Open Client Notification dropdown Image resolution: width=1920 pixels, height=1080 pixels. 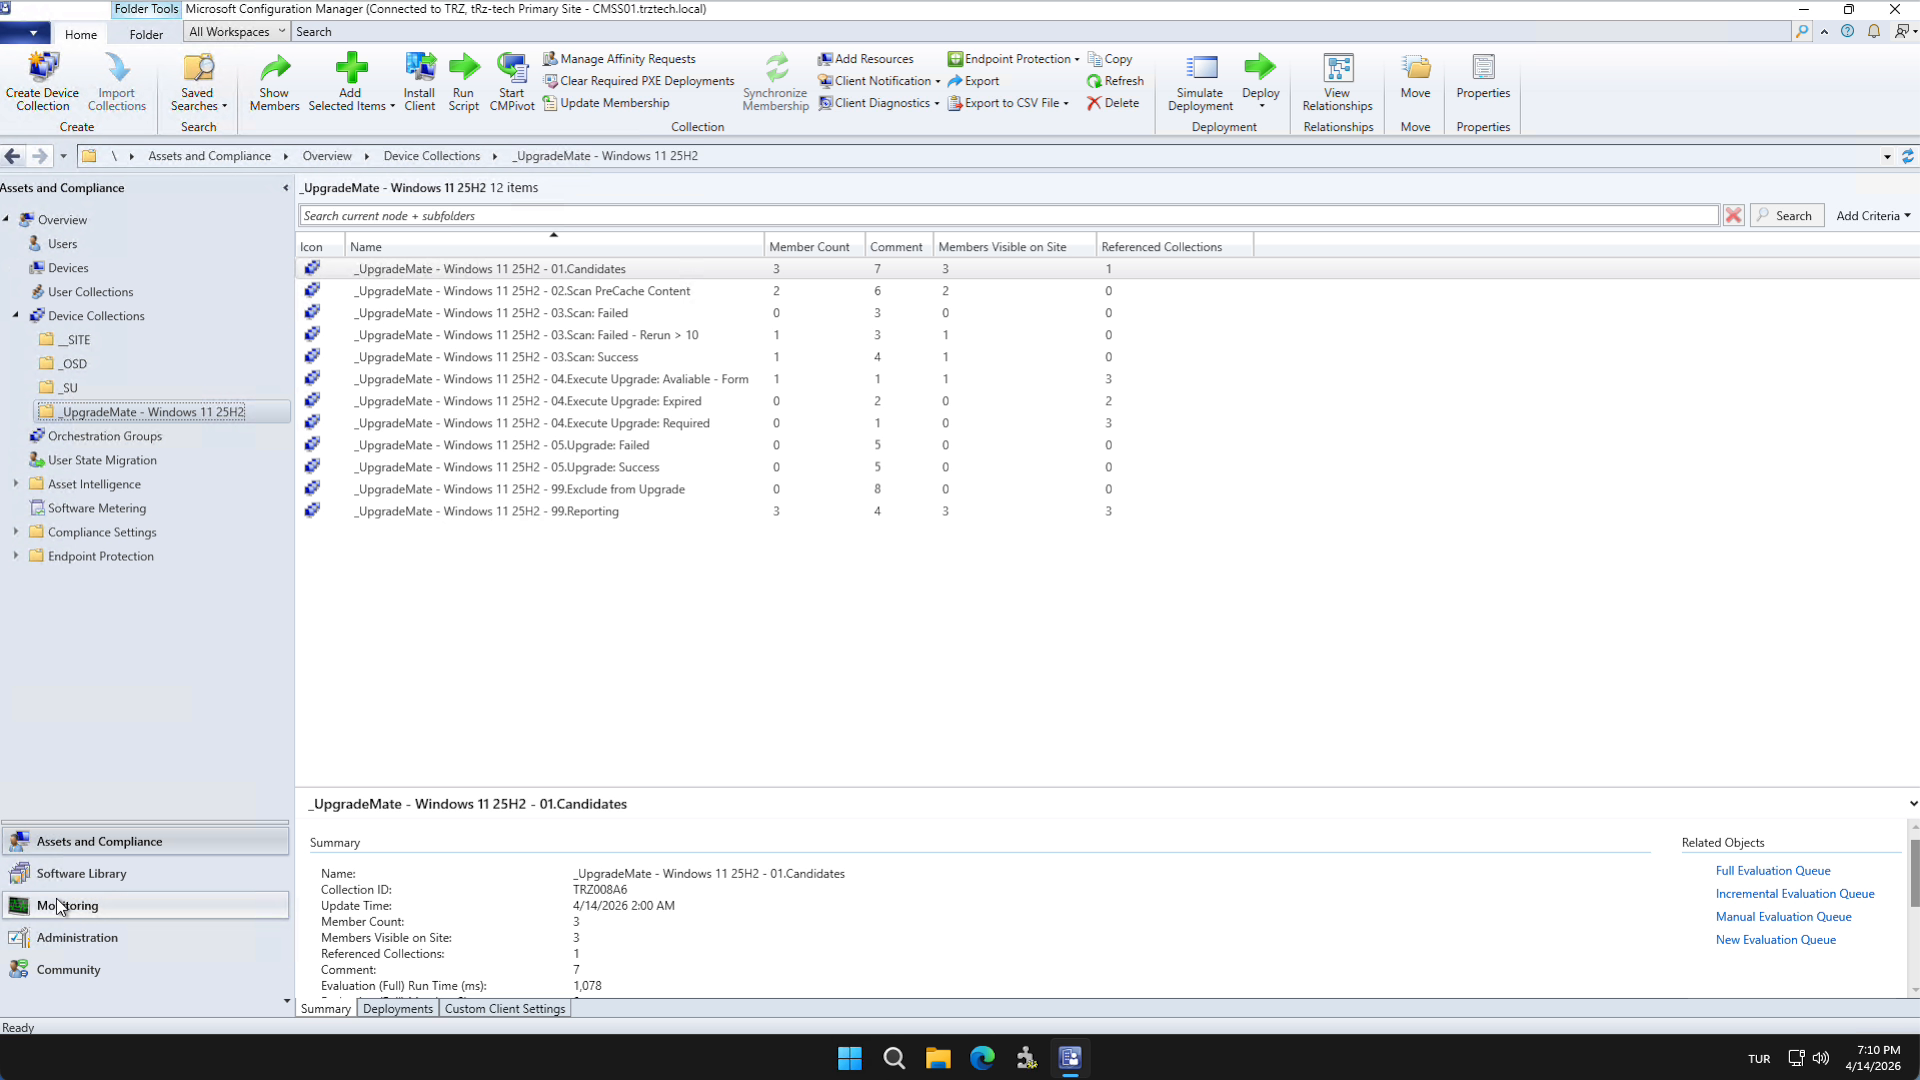pos(879,81)
